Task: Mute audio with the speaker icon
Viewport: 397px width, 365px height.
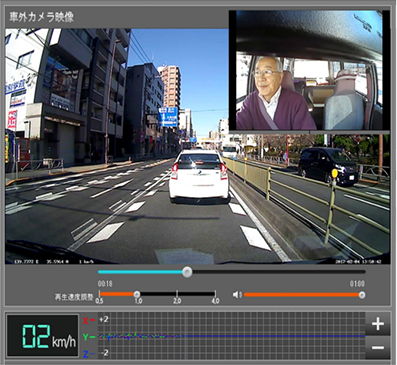Action: (237, 295)
